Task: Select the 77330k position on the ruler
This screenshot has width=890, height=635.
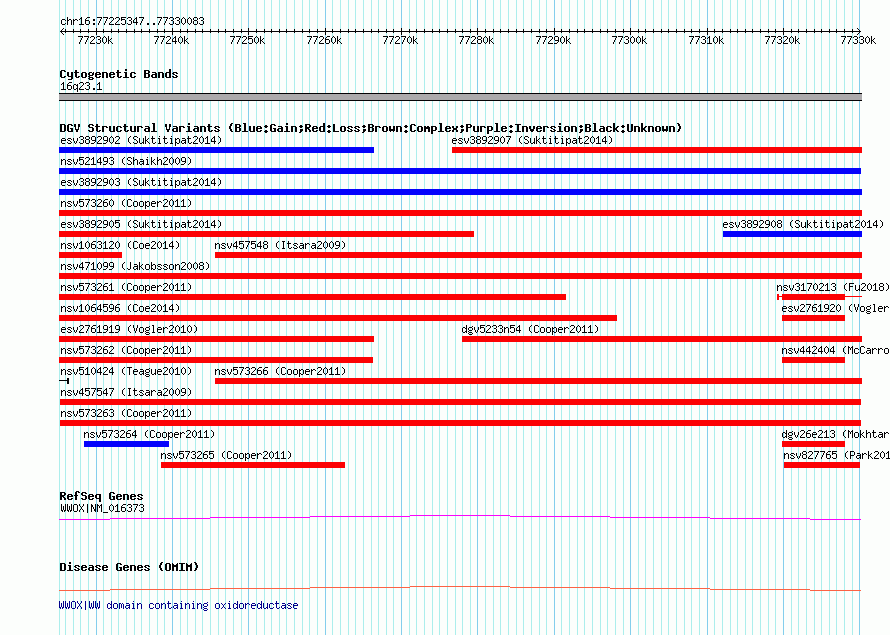Action: [x=858, y=40]
